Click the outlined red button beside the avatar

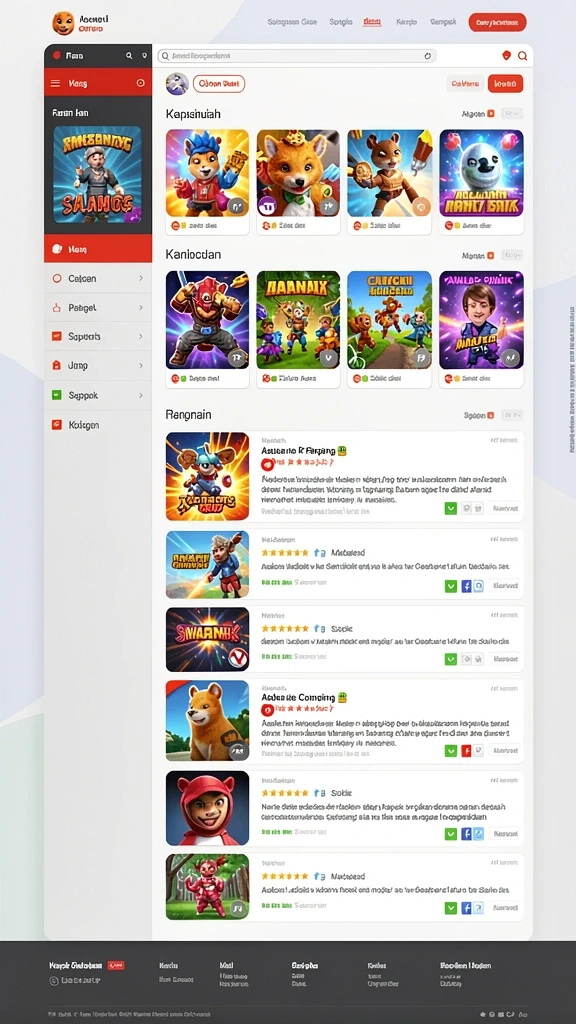pos(219,84)
